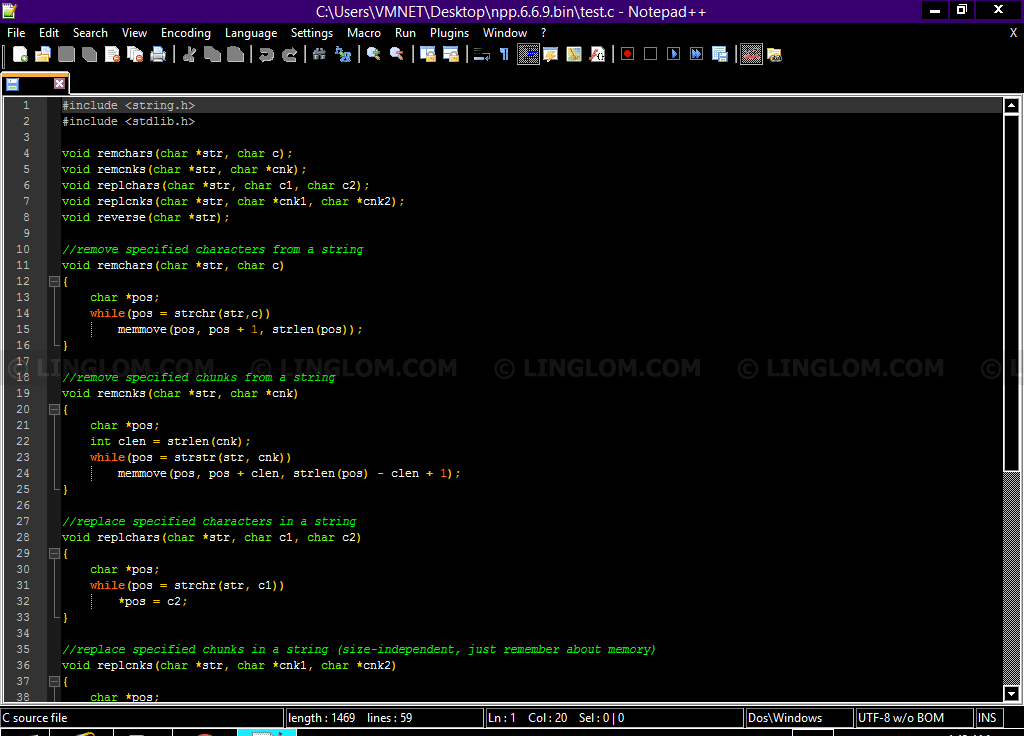The width and height of the screenshot is (1024, 736).
Task: Click the Cut scissors icon
Action: 189,55
